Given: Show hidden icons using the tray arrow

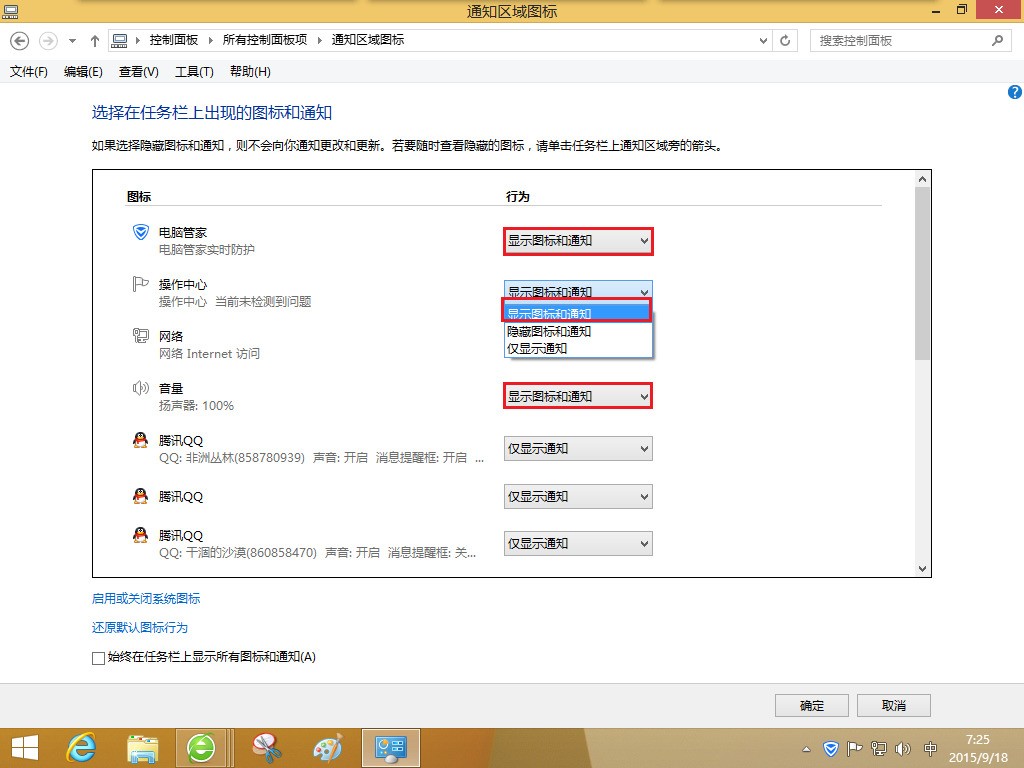Looking at the screenshot, I should pos(807,749).
